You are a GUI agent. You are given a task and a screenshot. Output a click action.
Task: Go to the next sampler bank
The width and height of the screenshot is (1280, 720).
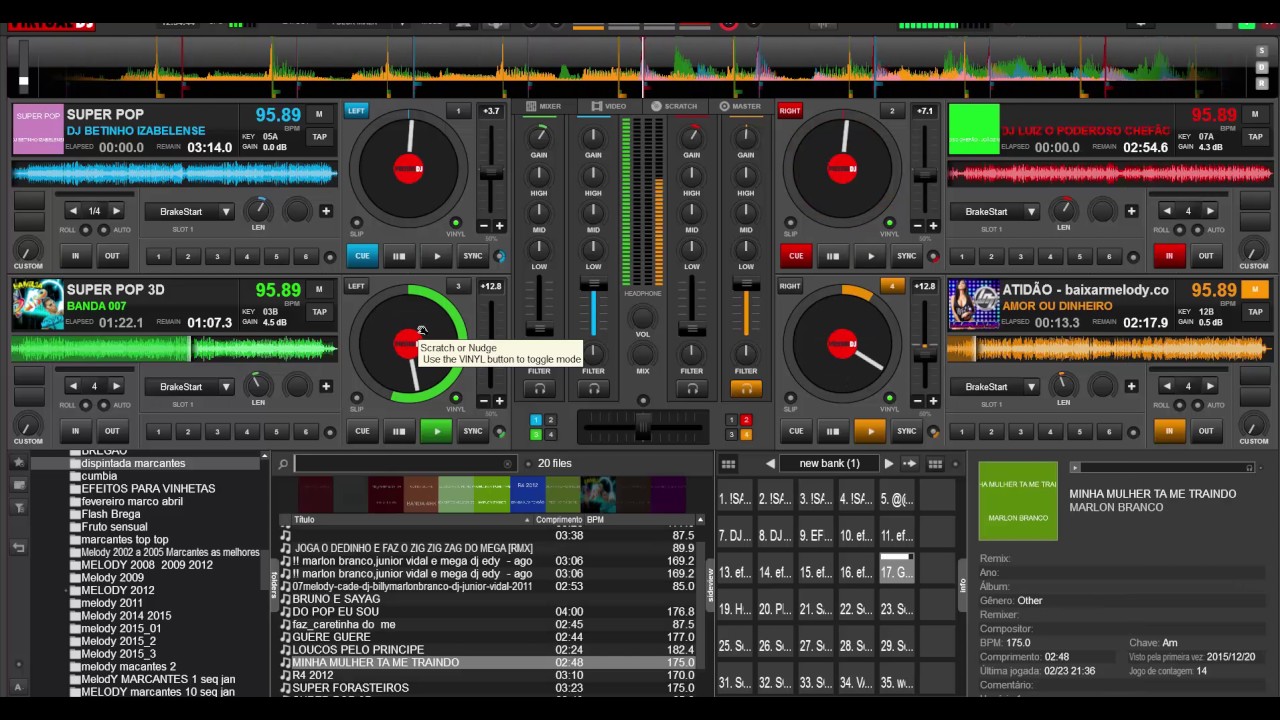tap(888, 464)
